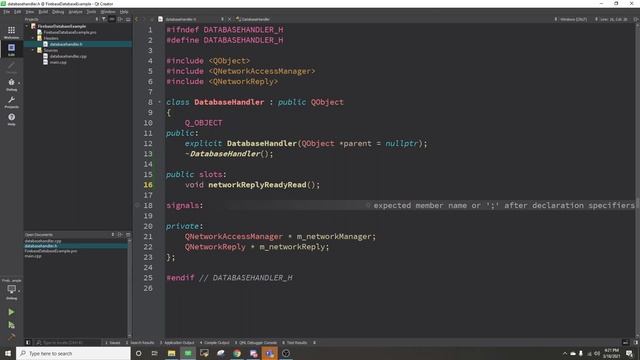Open the Projects panel view dropdown
640x360 pixels.
[97, 19]
